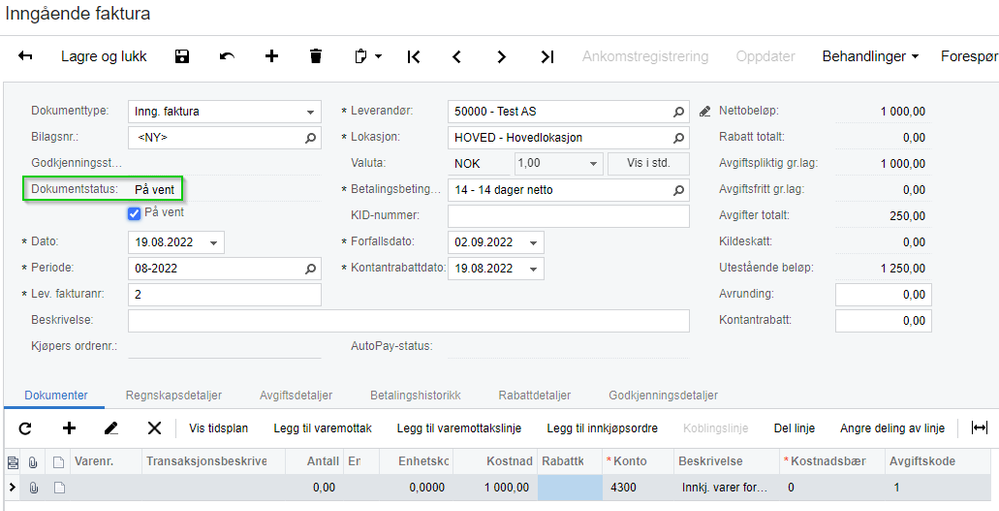Click the note column header icon
The height and width of the screenshot is (511, 999).
pyautogui.click(x=59, y=462)
